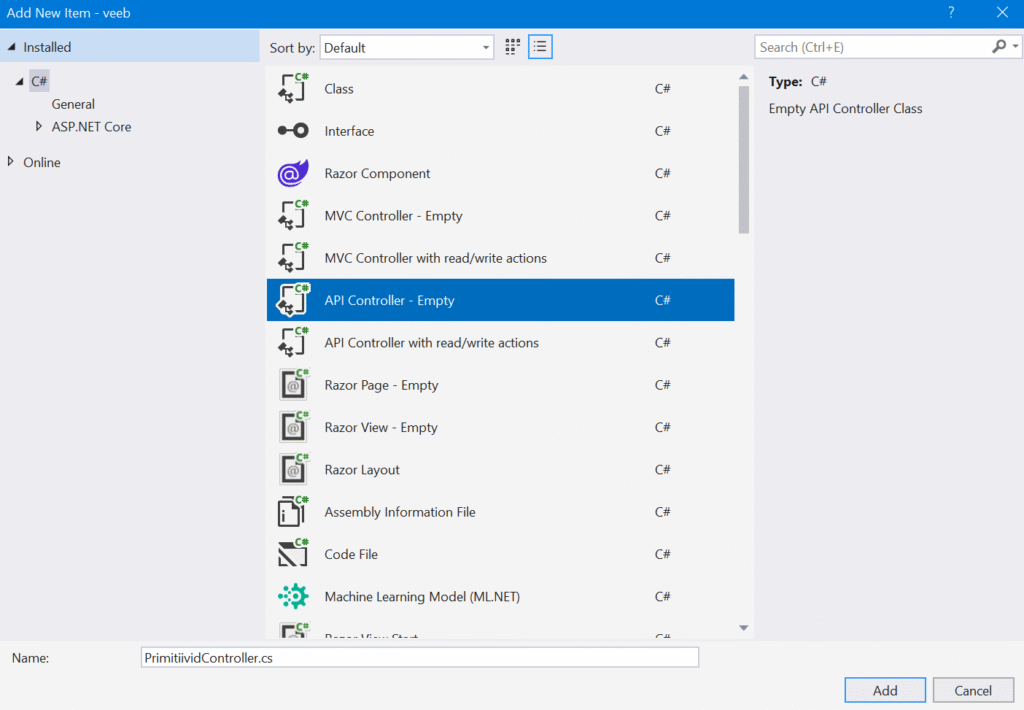Select the General category
The height and width of the screenshot is (710, 1024).
tap(73, 104)
